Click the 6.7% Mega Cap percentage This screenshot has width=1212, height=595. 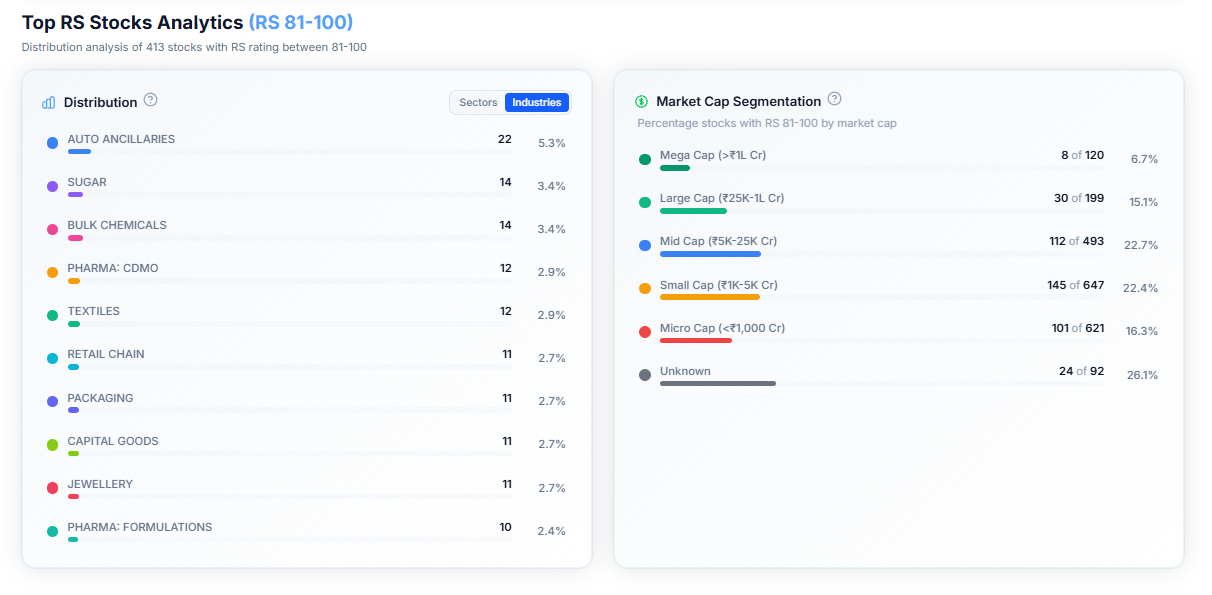point(1145,159)
